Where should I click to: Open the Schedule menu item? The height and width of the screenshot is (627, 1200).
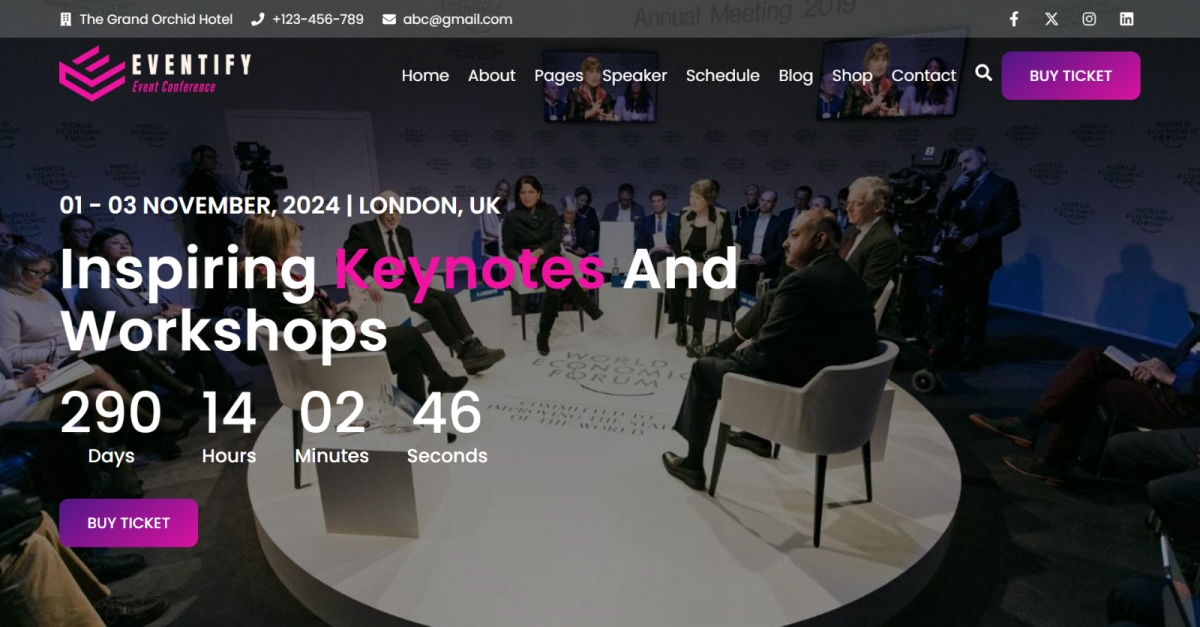click(x=723, y=76)
